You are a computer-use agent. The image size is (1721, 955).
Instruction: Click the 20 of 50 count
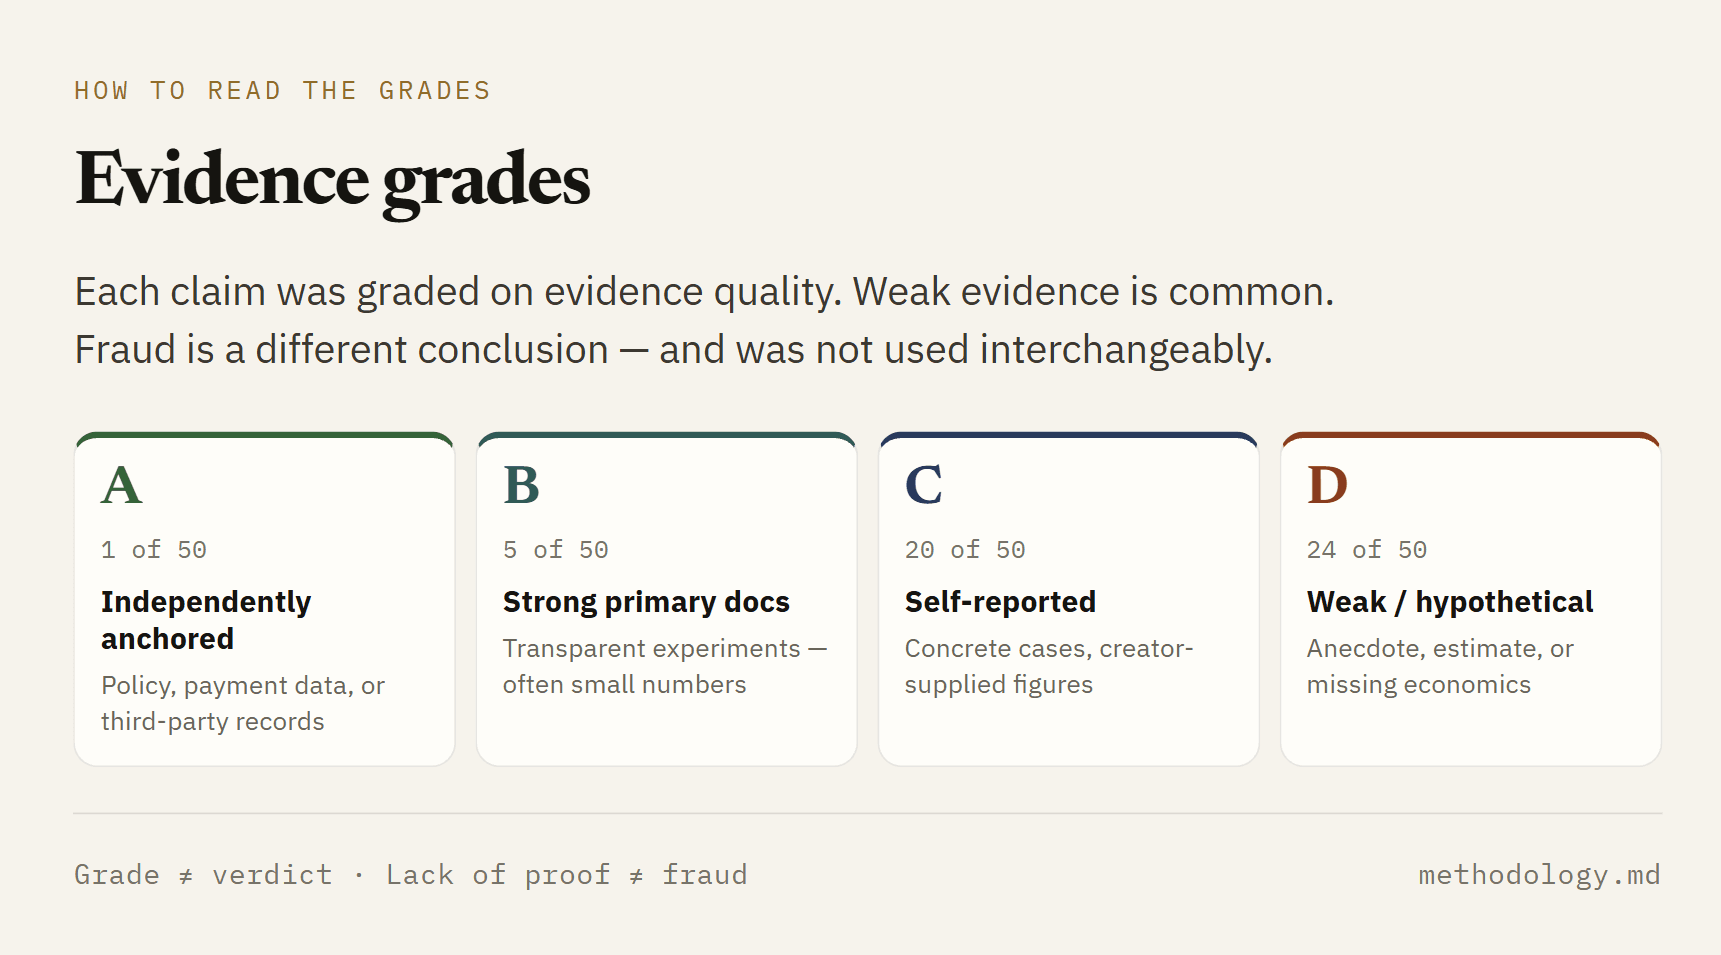point(965,550)
